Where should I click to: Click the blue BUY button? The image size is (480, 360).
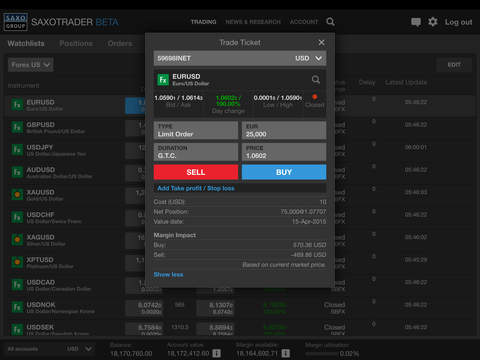284,172
